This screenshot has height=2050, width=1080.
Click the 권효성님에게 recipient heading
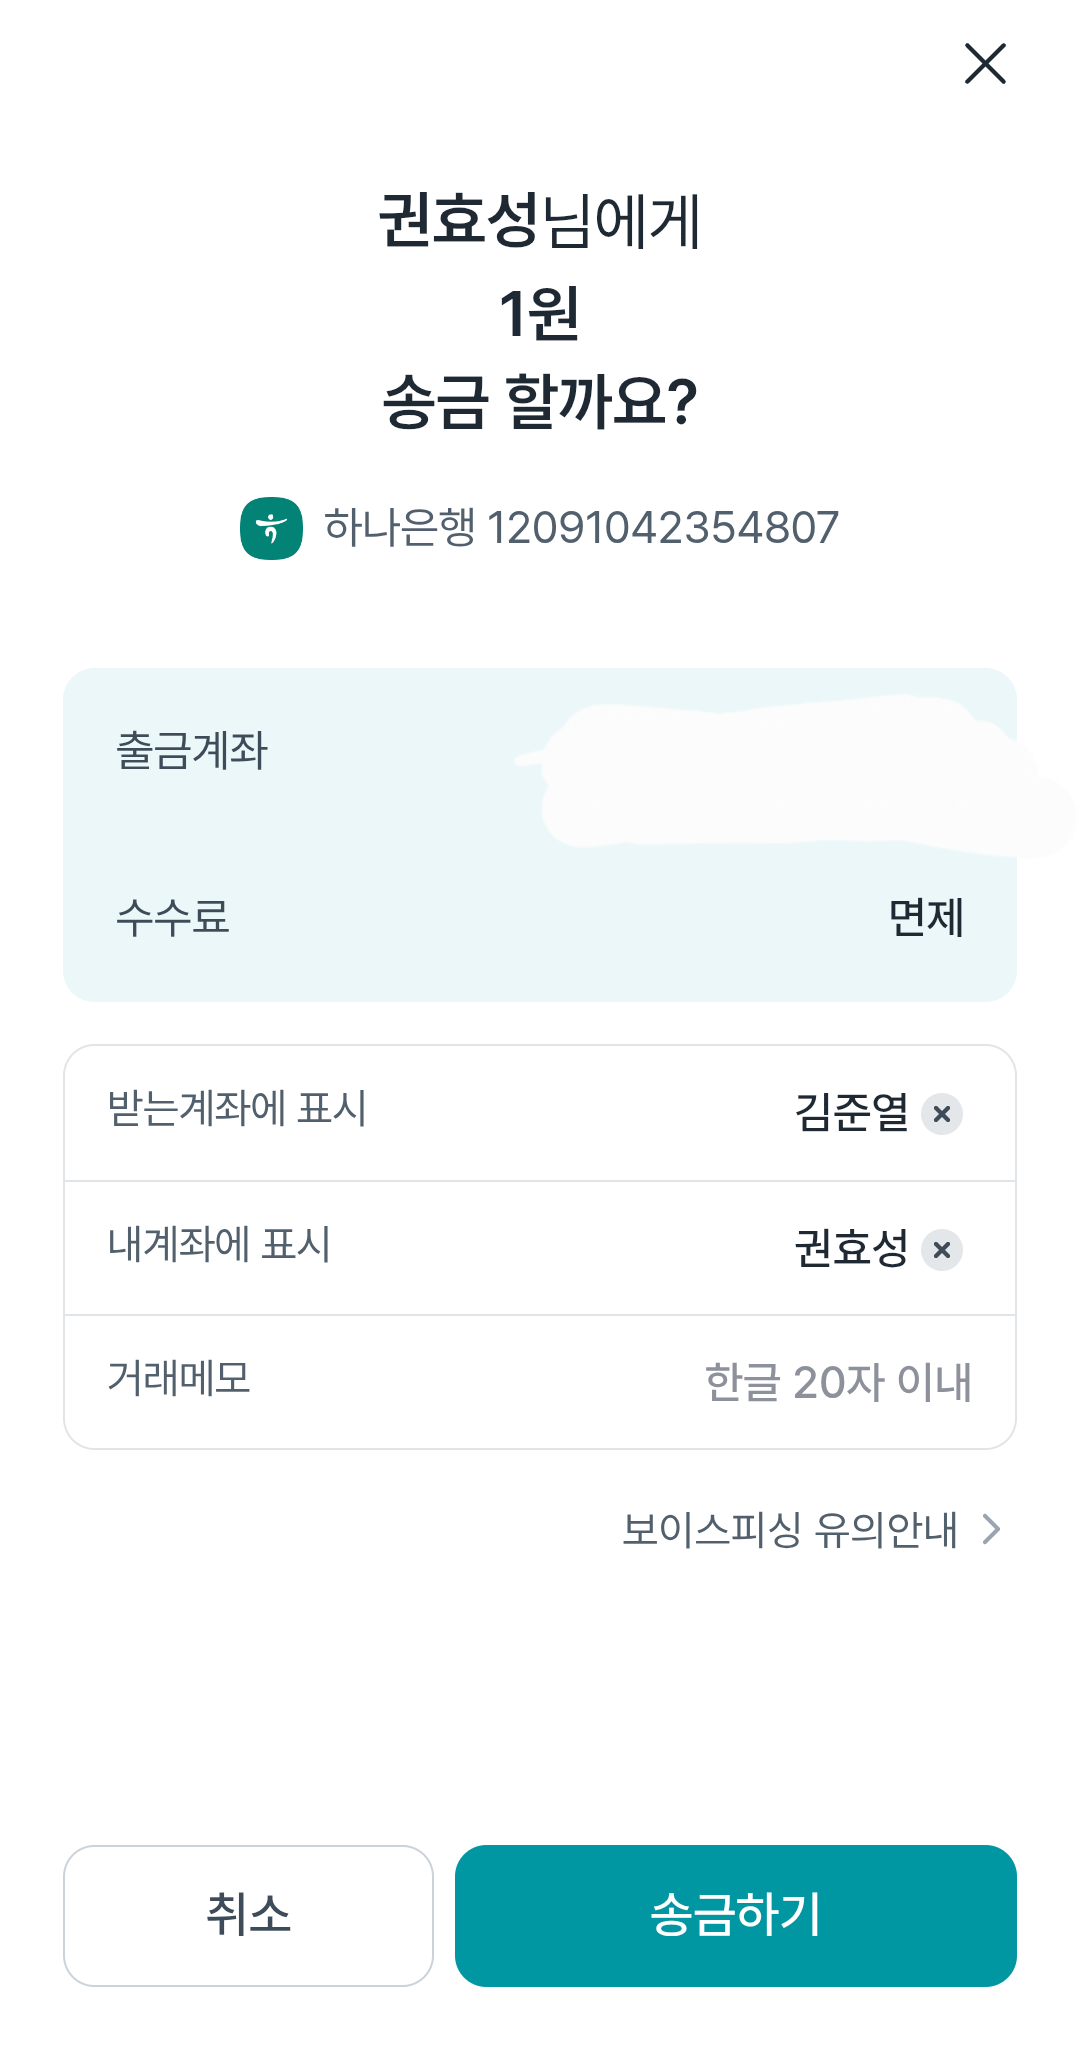(x=540, y=221)
